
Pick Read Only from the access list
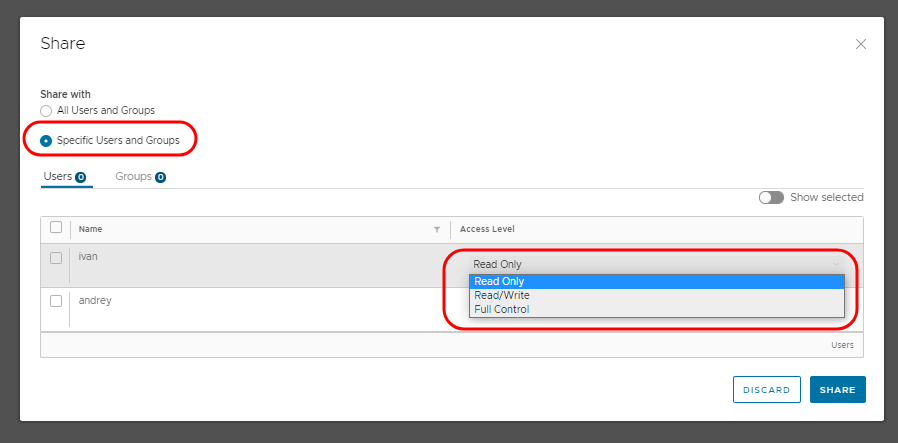point(656,281)
